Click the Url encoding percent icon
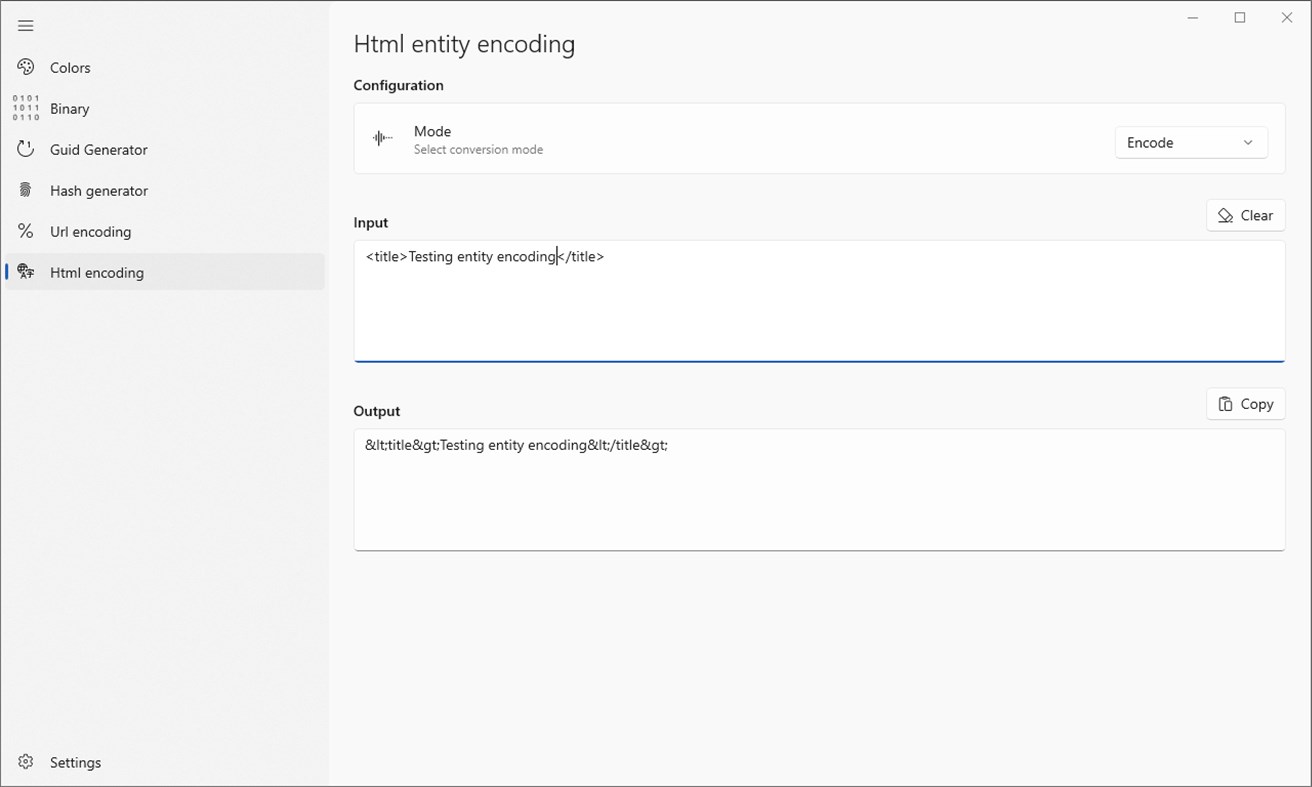The height and width of the screenshot is (787, 1312). point(26,231)
